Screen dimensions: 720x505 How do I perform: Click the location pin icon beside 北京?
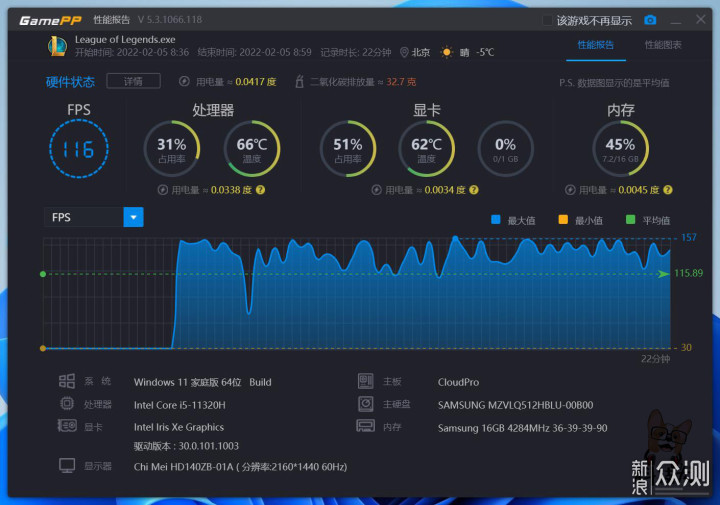click(x=404, y=52)
